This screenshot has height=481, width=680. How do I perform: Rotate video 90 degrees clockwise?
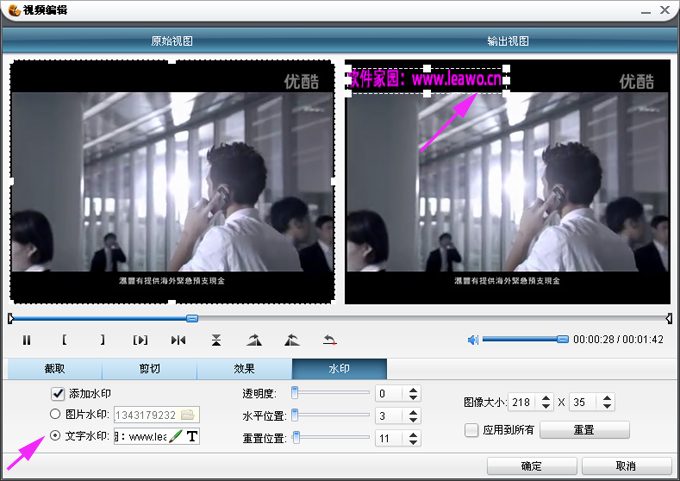[254, 340]
